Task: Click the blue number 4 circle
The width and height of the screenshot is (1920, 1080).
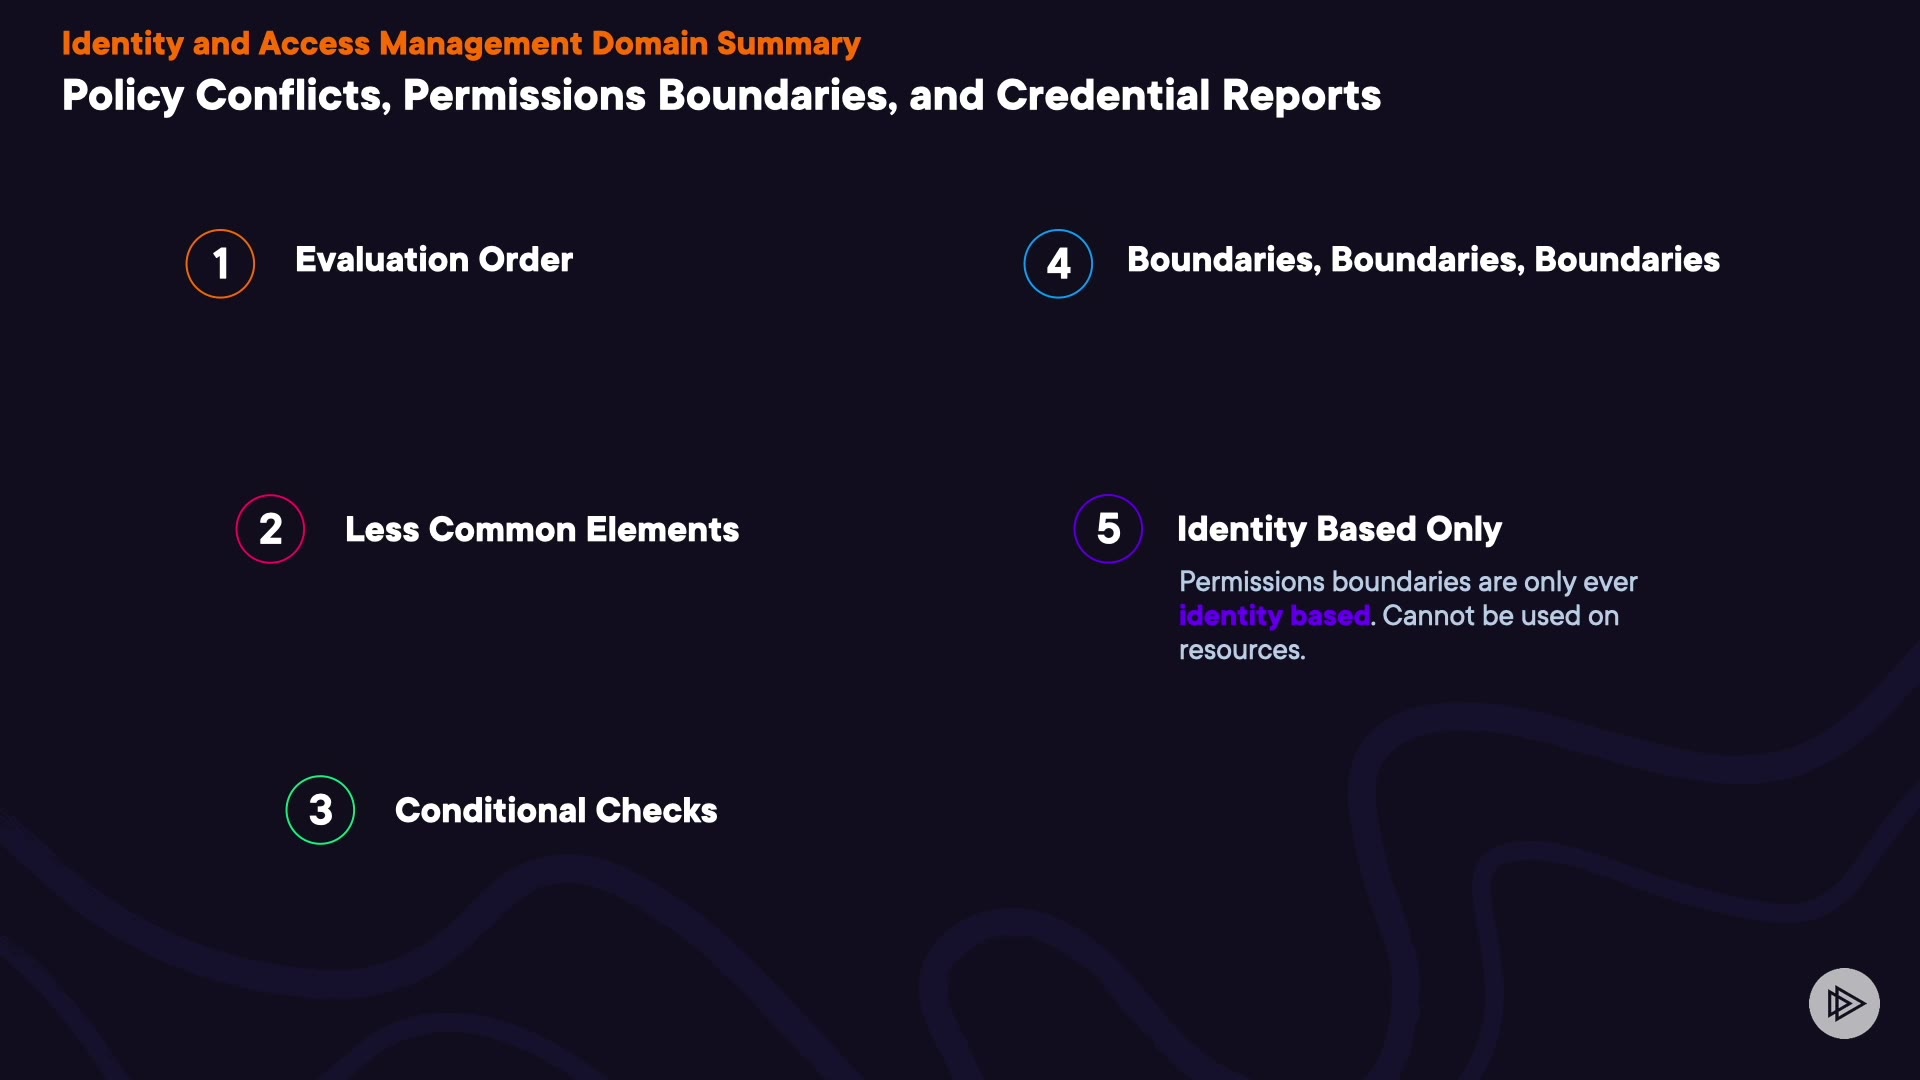Action: (x=1058, y=264)
